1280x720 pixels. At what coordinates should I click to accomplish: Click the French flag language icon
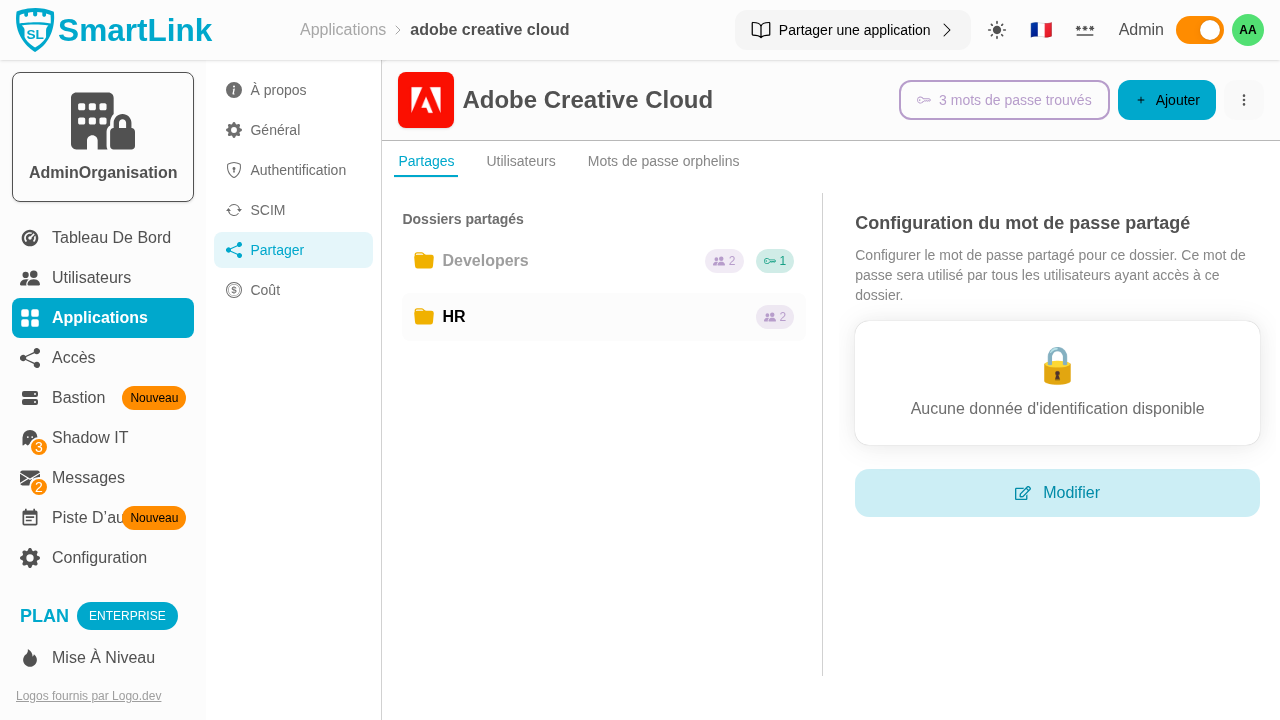(1041, 30)
